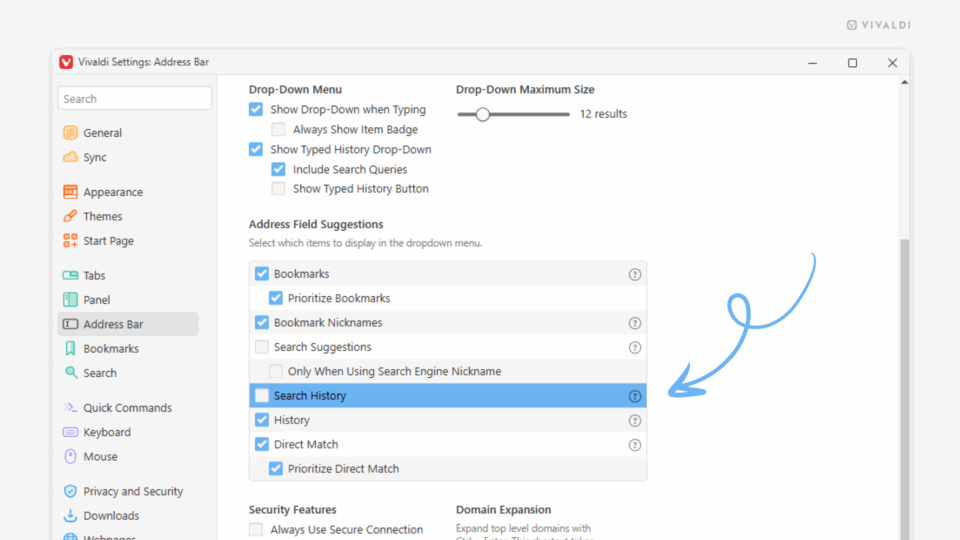Open help icon for Search Suggestions row
This screenshot has width=960, height=540.
635,348
